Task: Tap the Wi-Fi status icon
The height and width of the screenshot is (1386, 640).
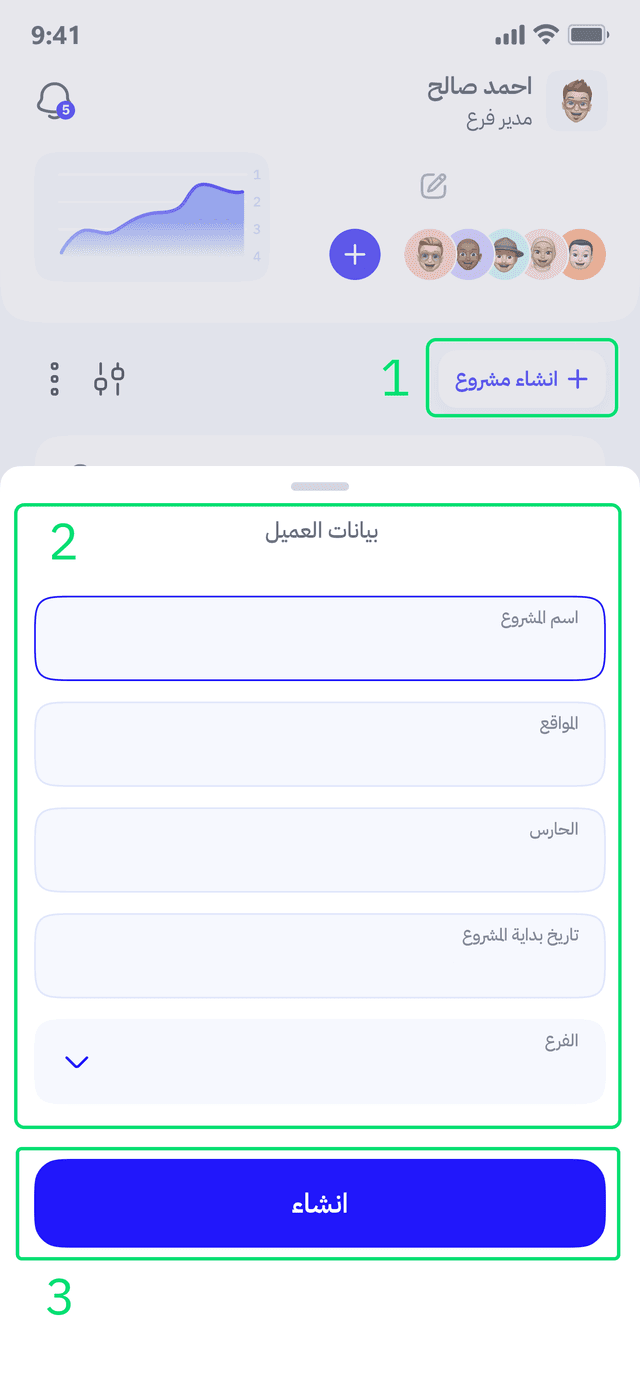Action: pos(545,33)
